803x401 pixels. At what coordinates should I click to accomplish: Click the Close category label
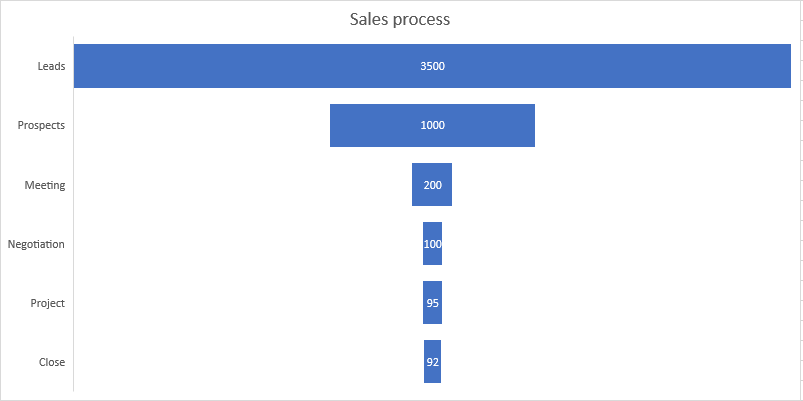pos(52,362)
